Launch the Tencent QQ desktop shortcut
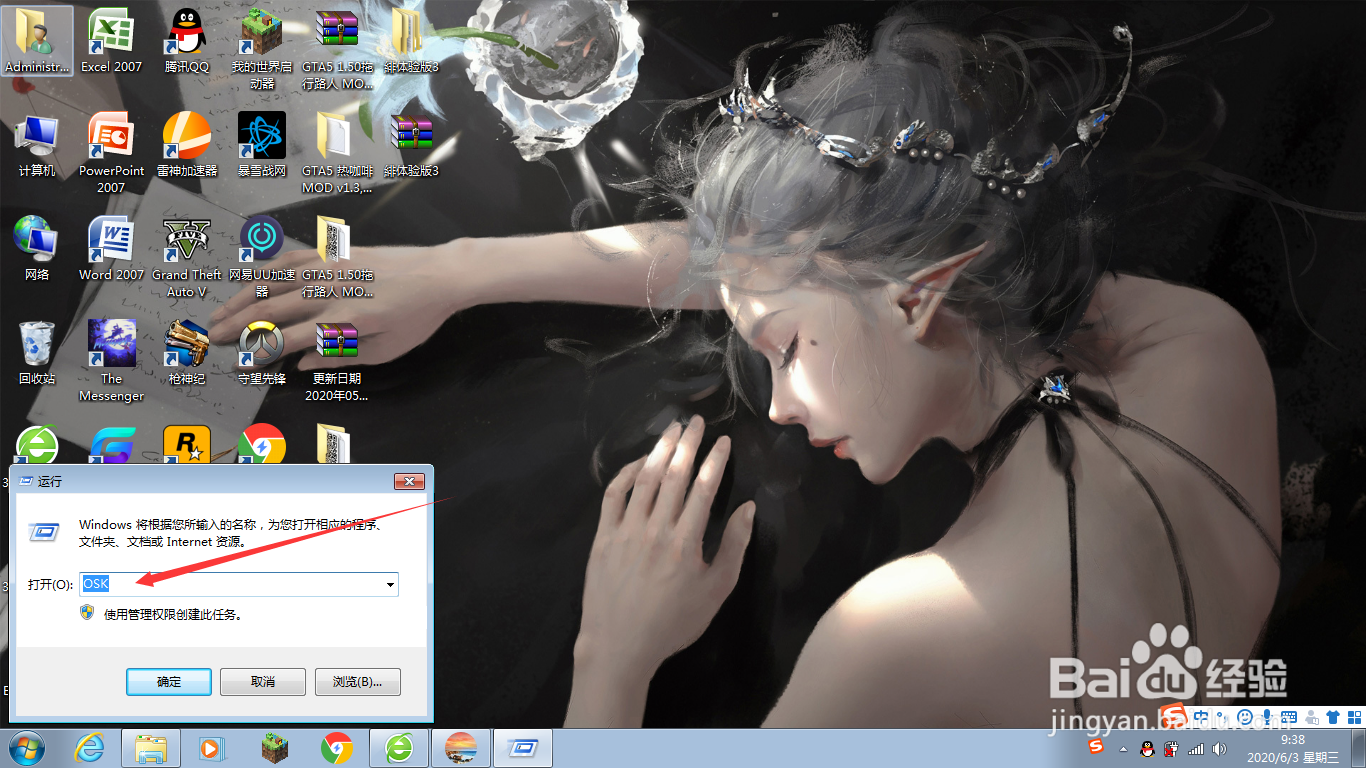 (187, 42)
